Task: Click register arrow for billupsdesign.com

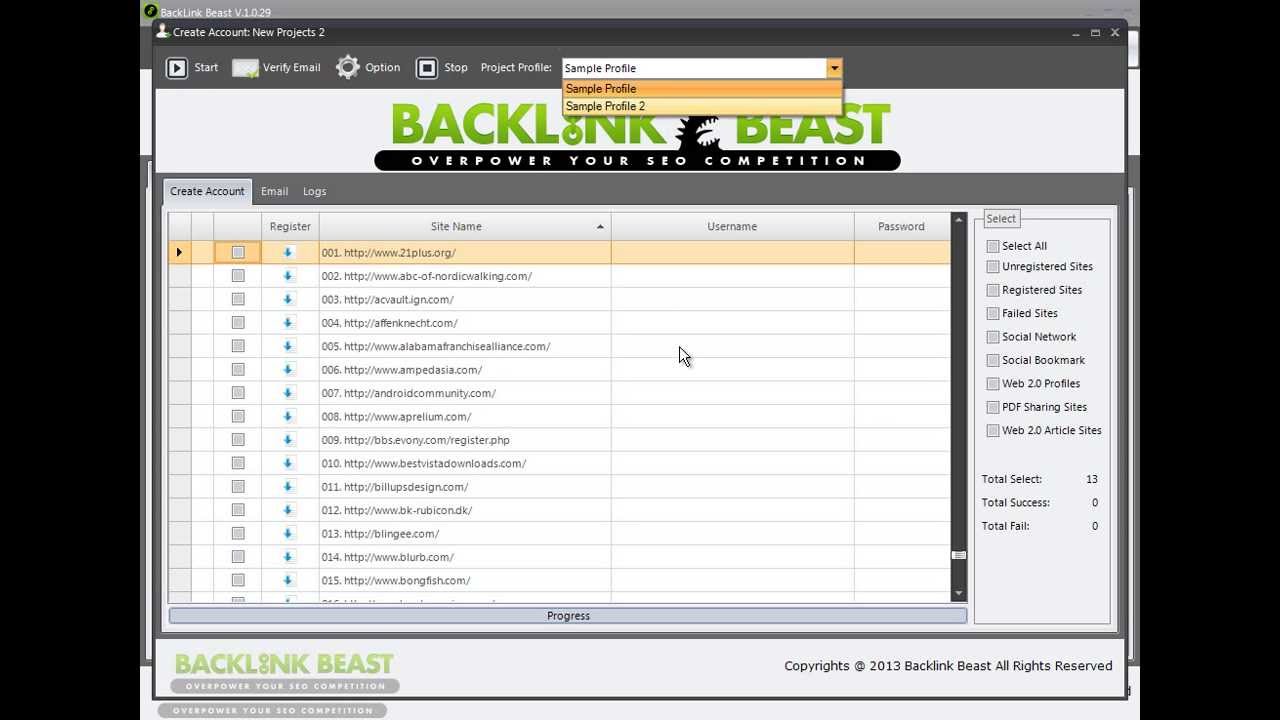Action: click(288, 487)
